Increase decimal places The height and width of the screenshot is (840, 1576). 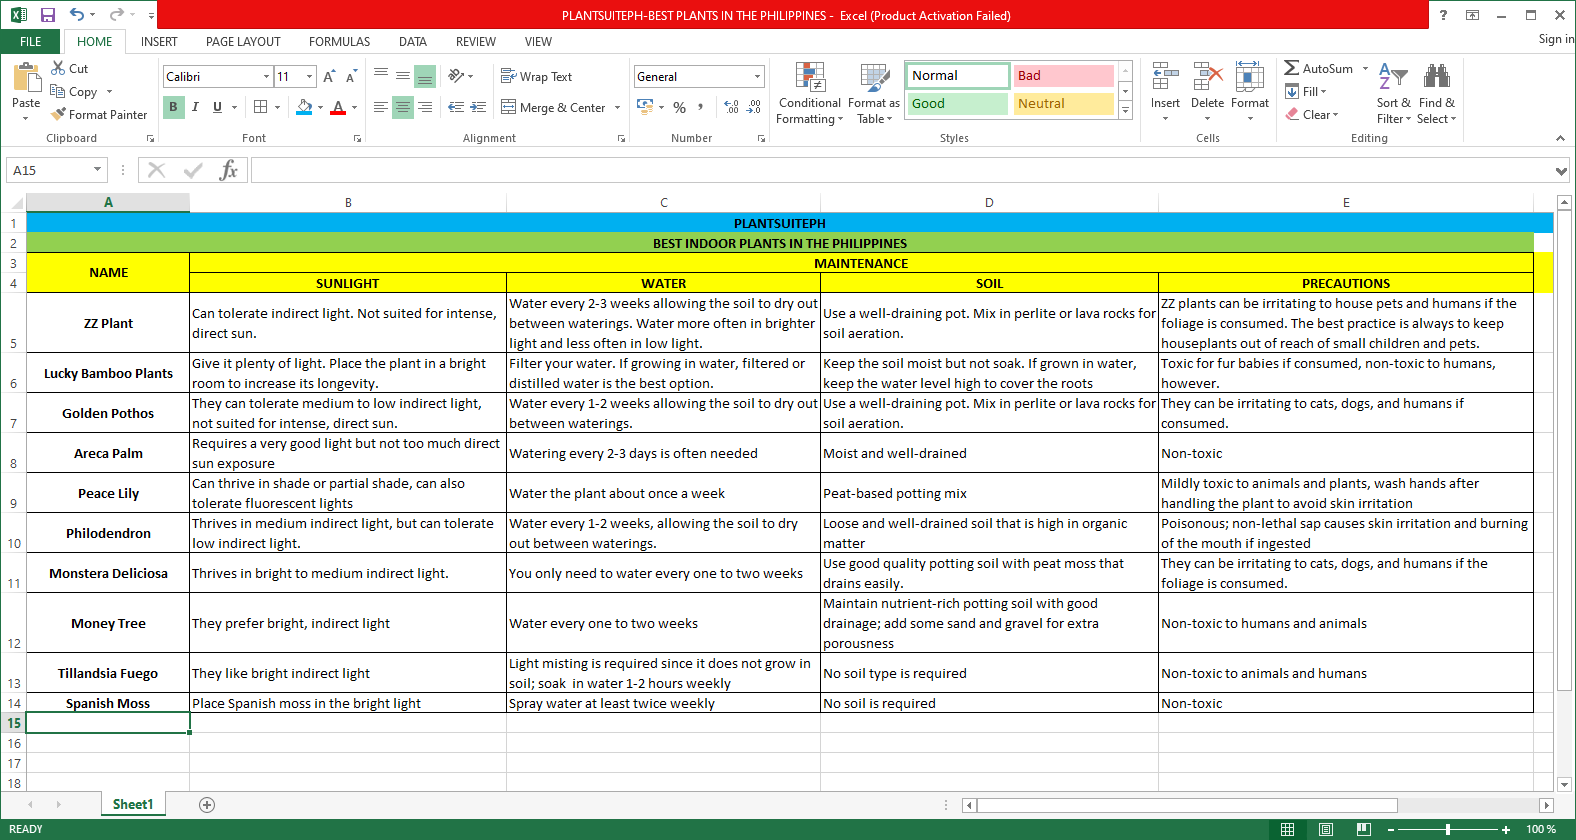pyautogui.click(x=731, y=107)
